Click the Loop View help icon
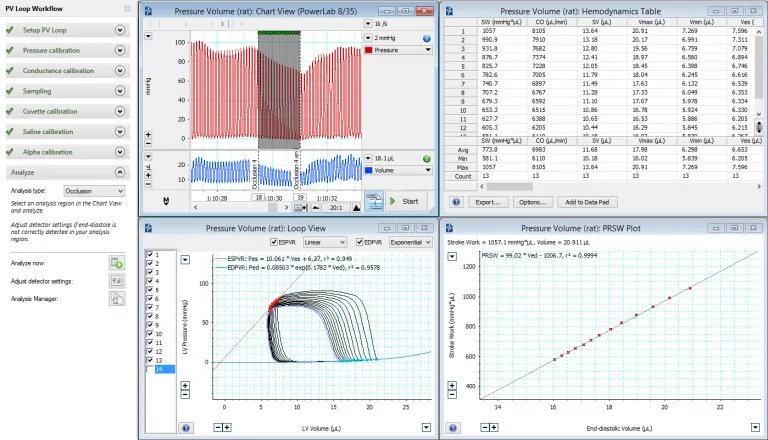 186,428
